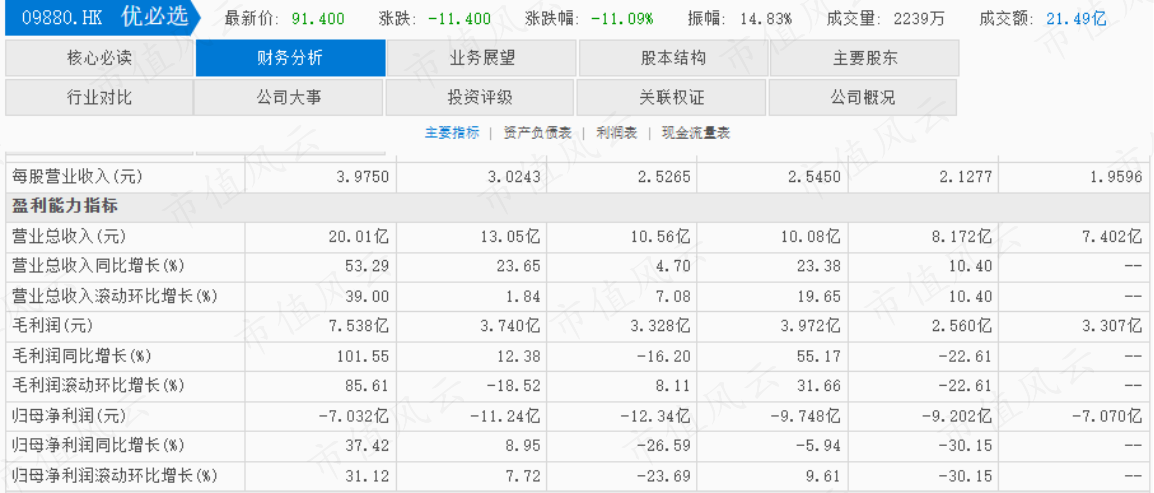Click the 09880.HK 优必选 stock banner
Image resolution: width=1154 pixels, height=493 pixels.
102,18
